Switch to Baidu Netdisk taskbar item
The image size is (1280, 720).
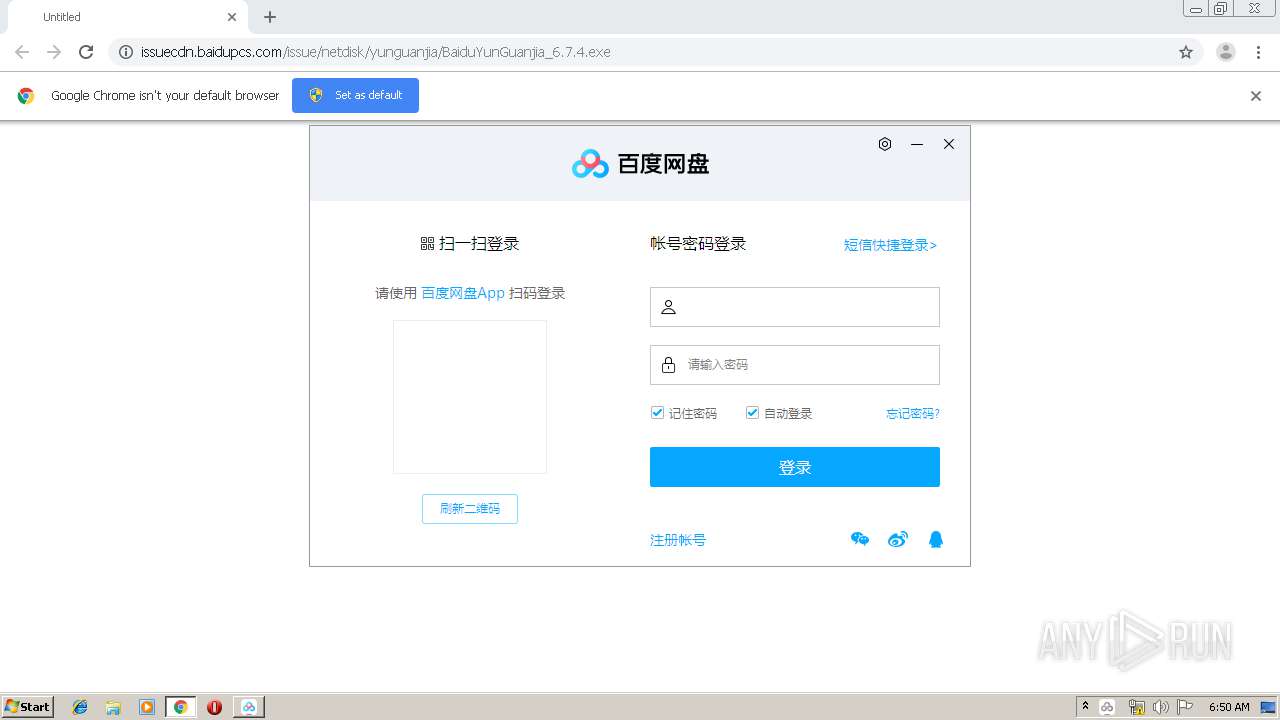[249, 707]
